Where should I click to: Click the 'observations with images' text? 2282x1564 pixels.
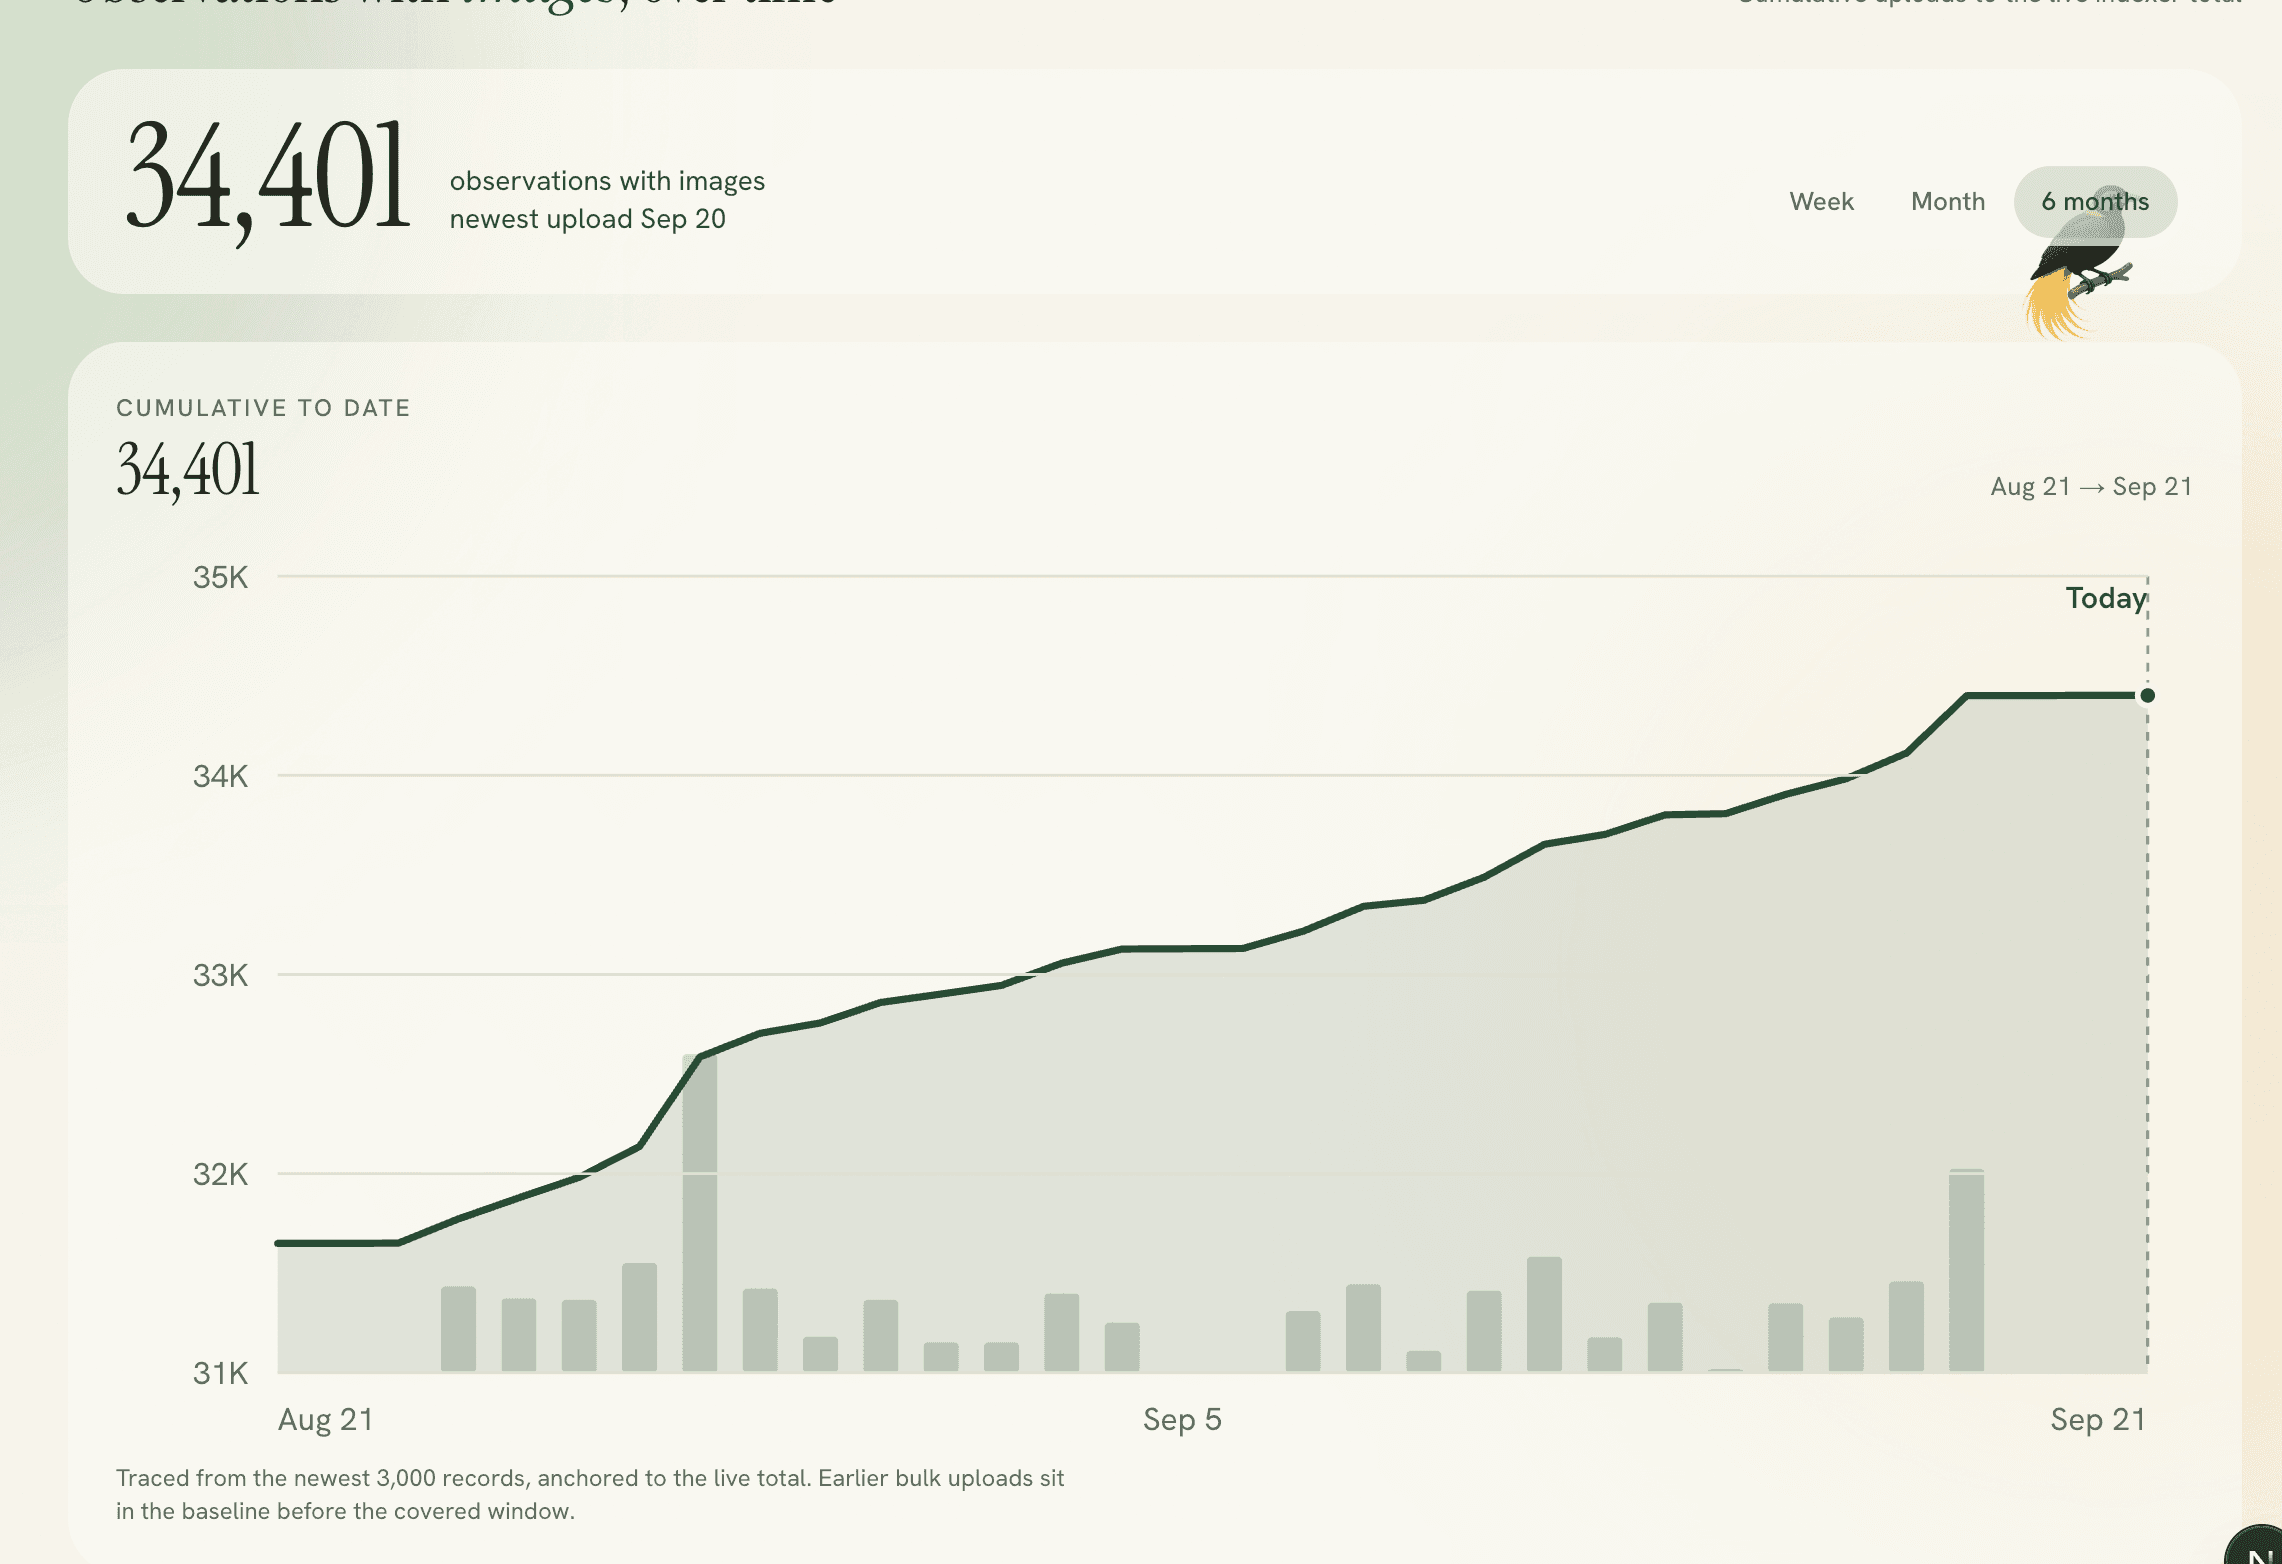607,181
